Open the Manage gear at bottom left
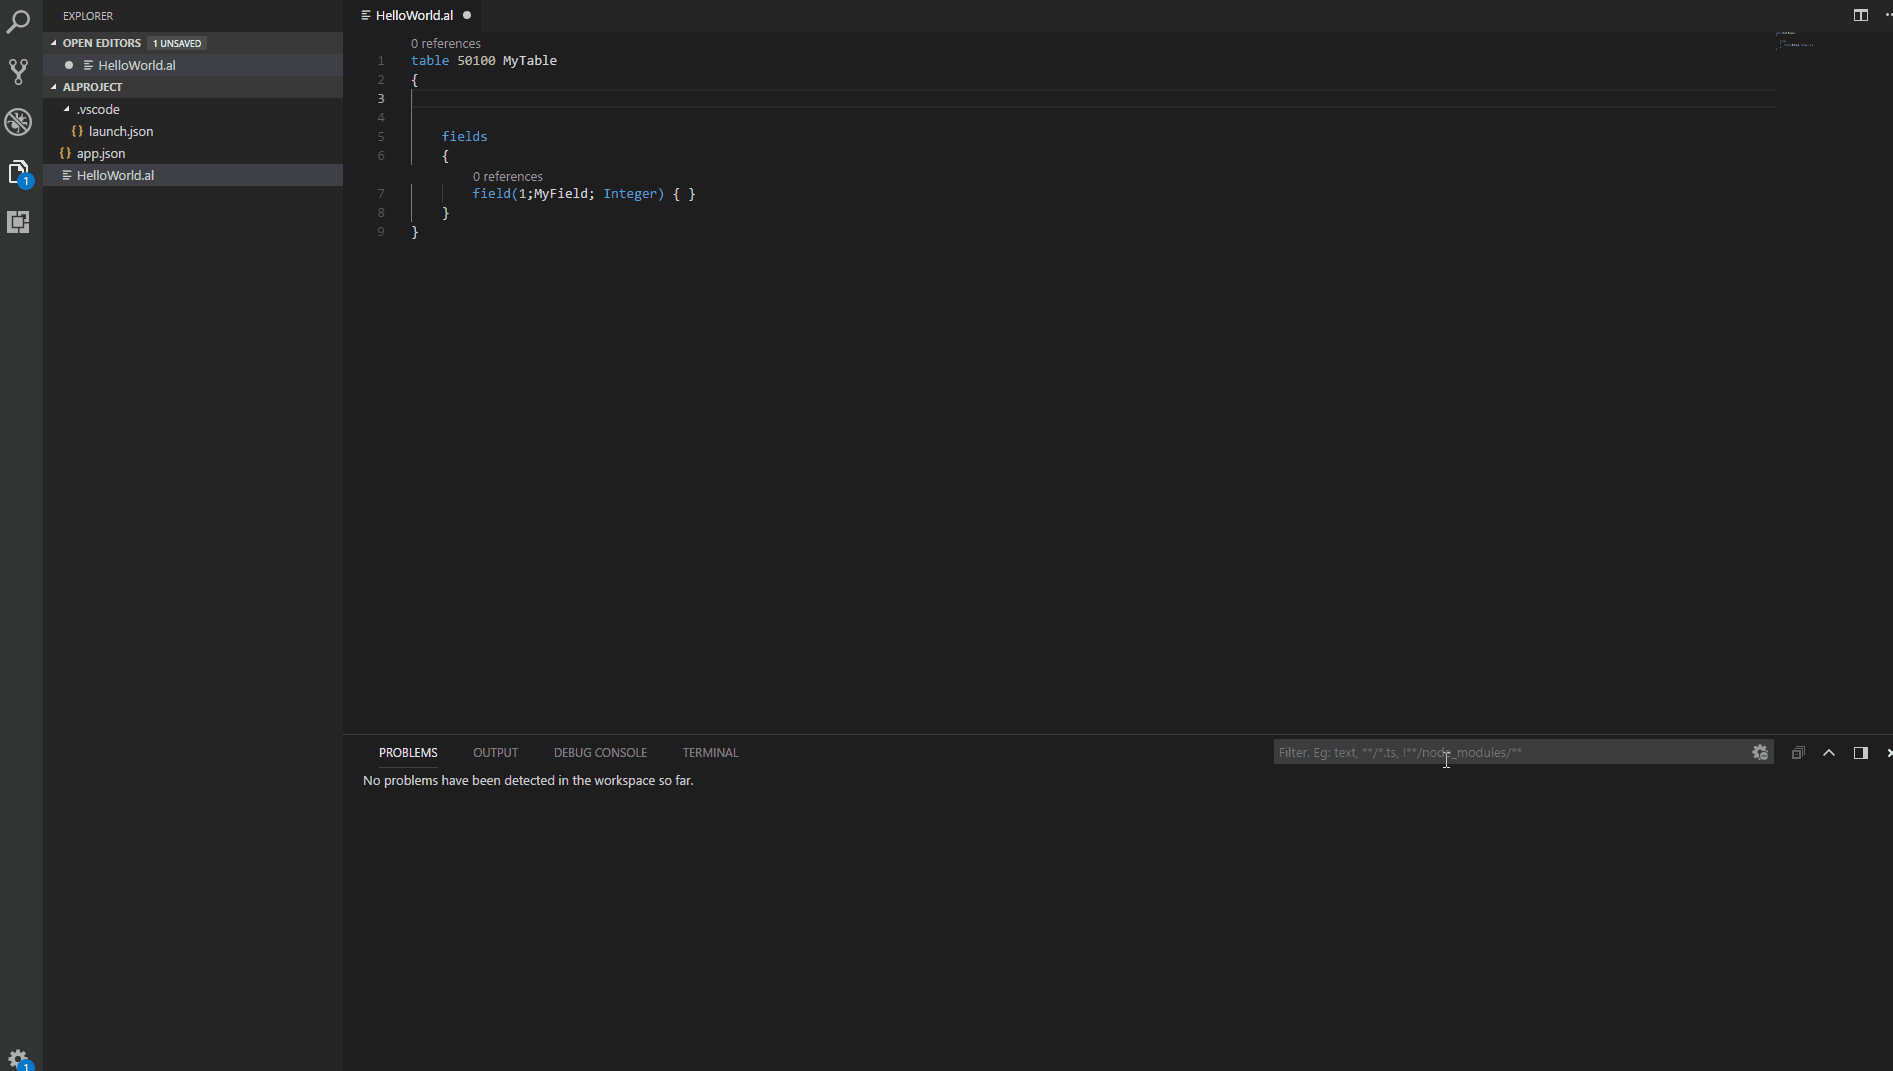The height and width of the screenshot is (1071, 1893). tap(18, 1058)
